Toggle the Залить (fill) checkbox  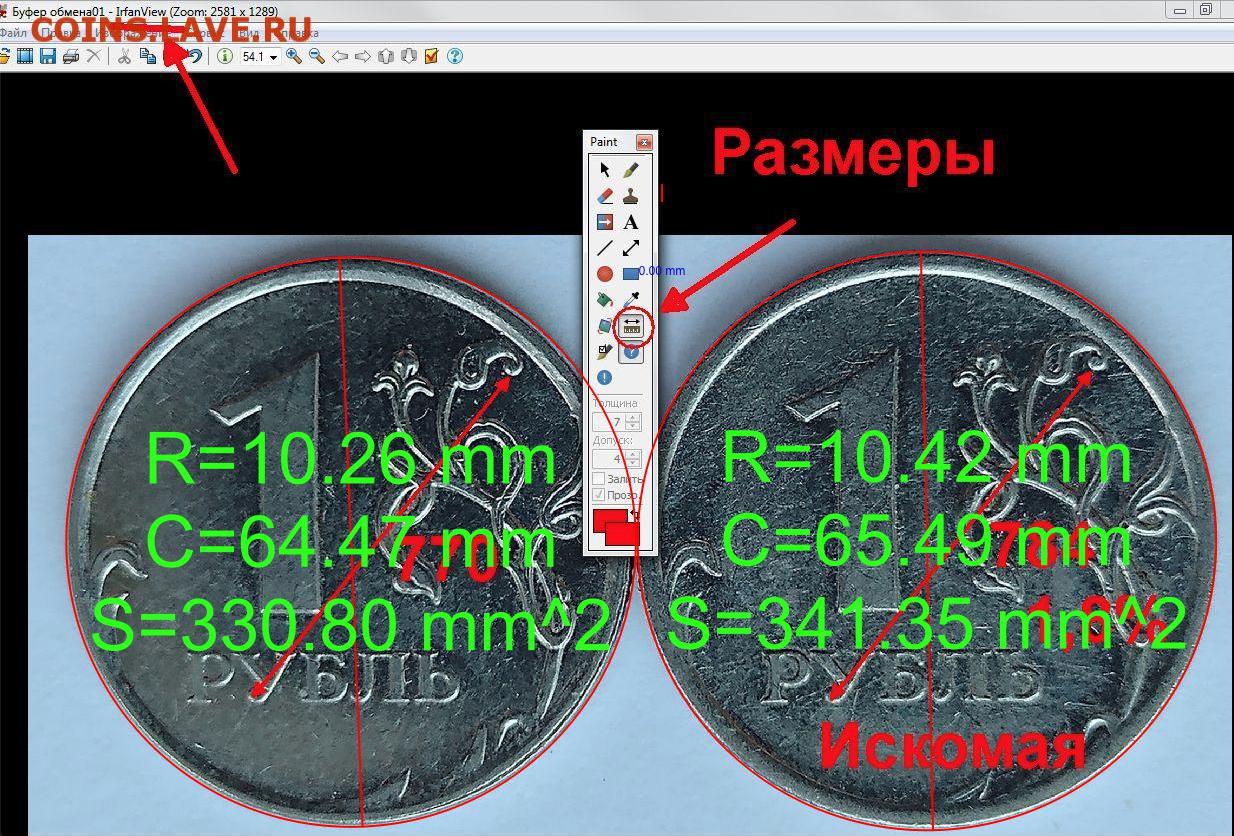599,479
